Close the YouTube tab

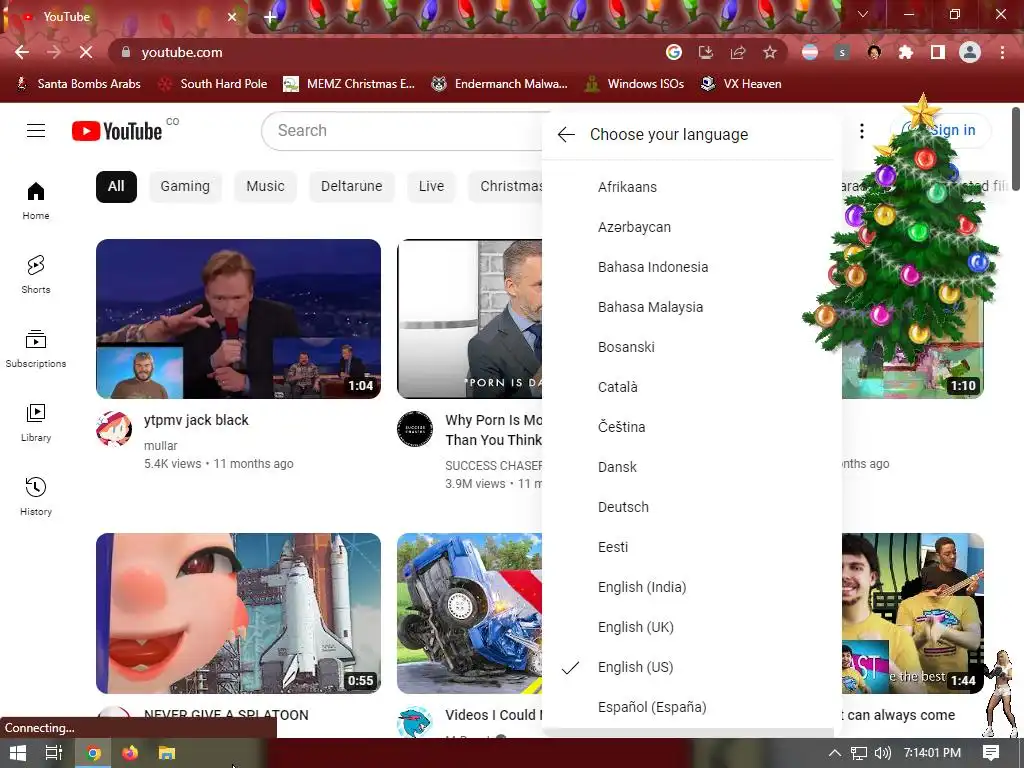(232, 17)
